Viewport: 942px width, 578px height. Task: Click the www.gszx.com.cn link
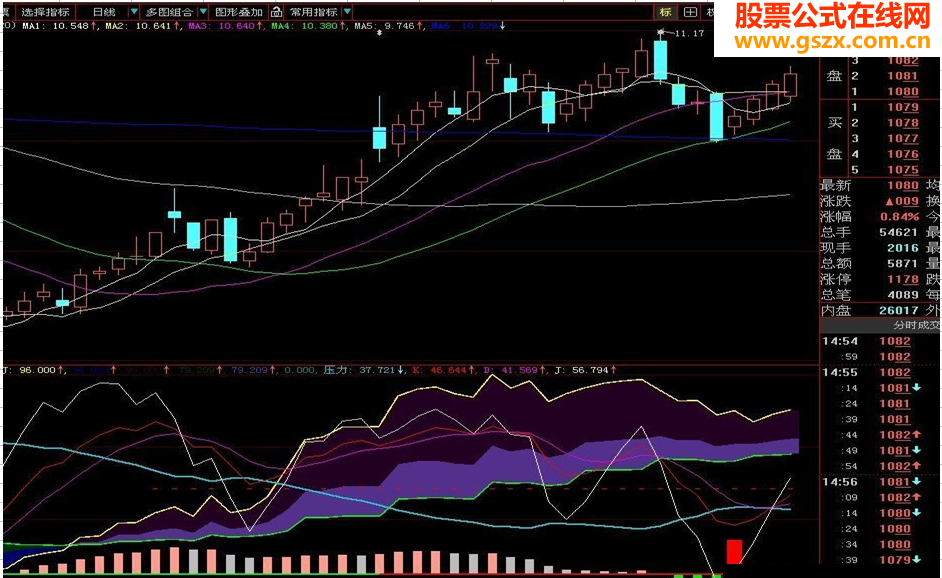tap(832, 41)
